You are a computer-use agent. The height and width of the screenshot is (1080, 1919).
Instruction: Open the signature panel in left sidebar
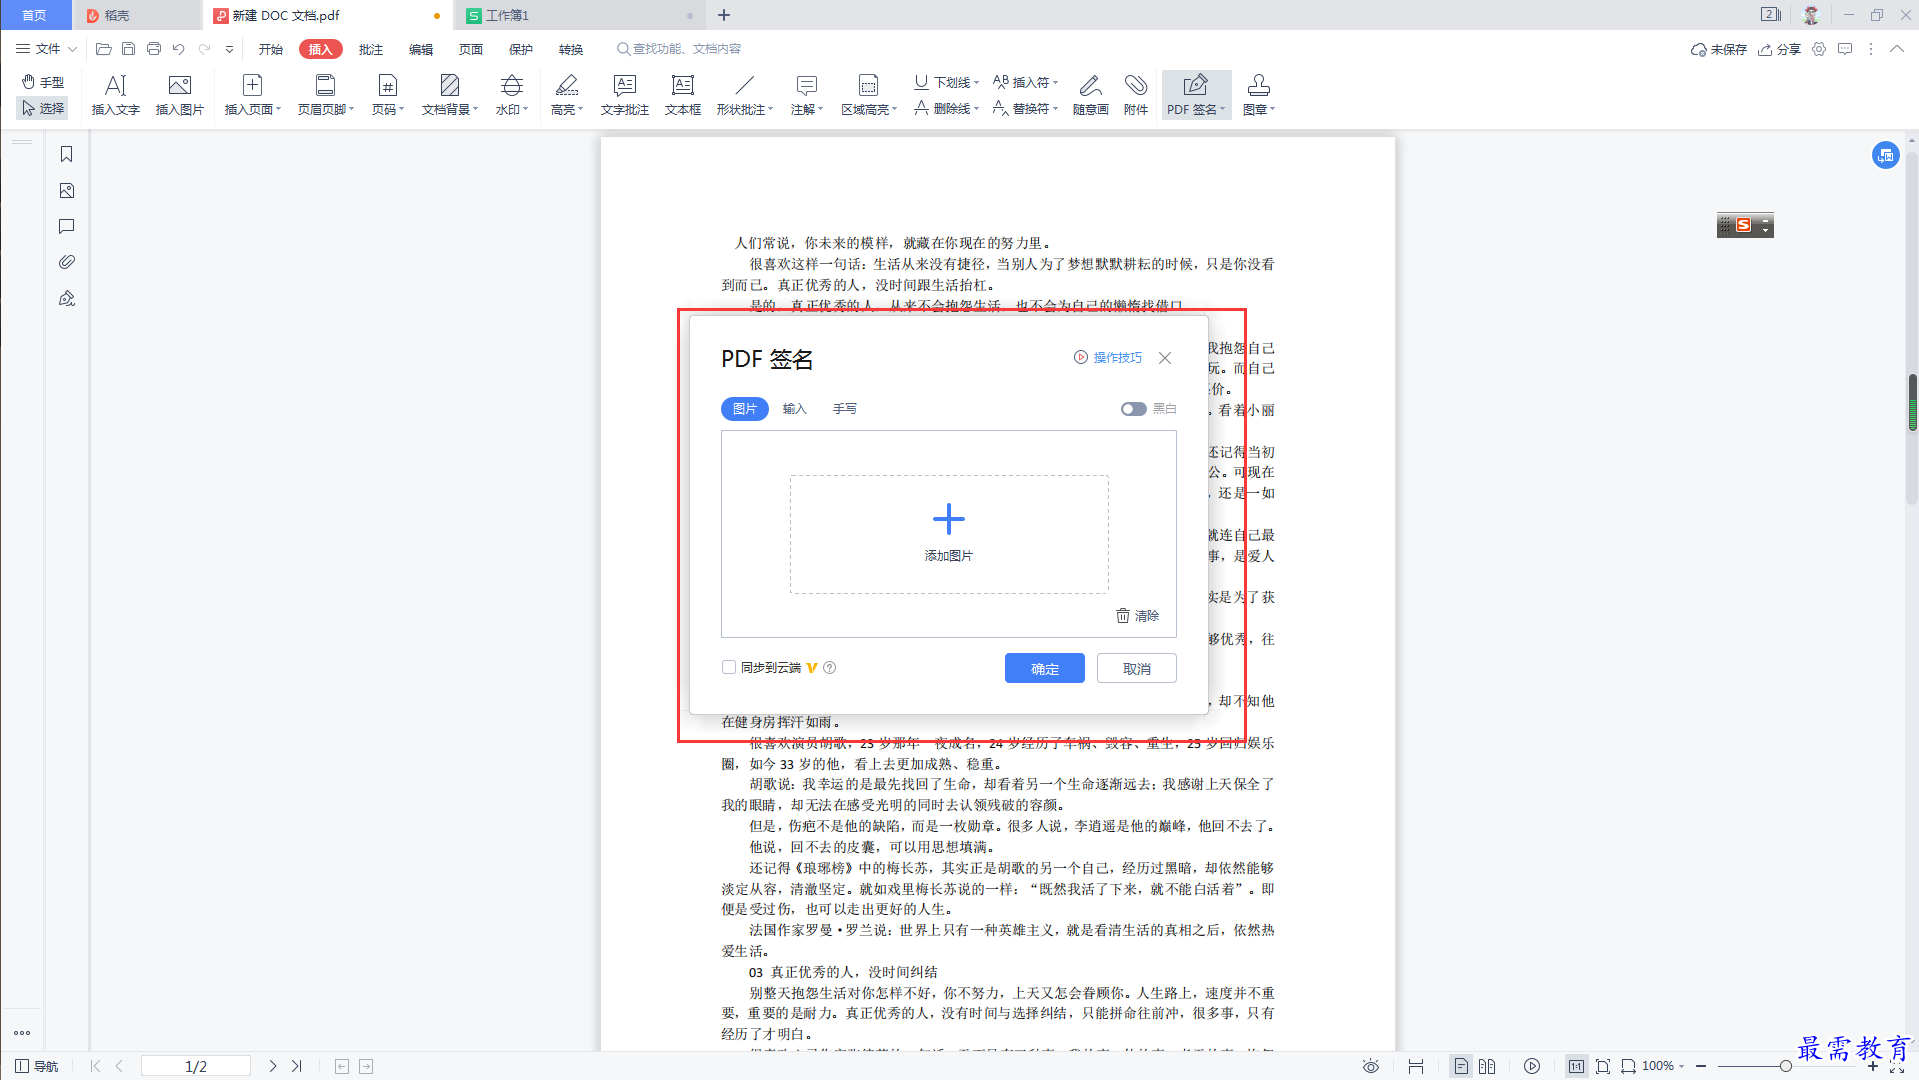click(x=67, y=298)
